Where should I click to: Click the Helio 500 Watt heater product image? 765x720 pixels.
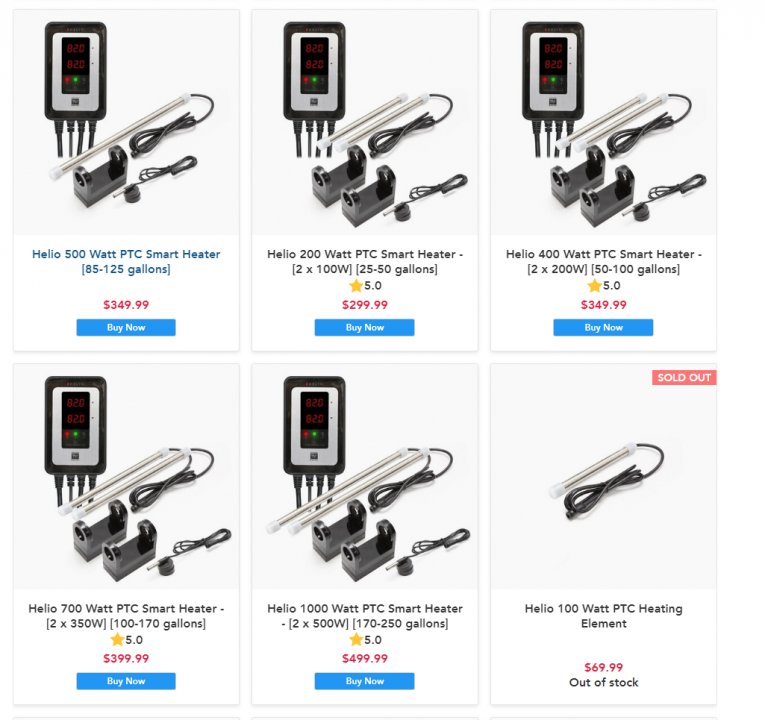(126, 123)
